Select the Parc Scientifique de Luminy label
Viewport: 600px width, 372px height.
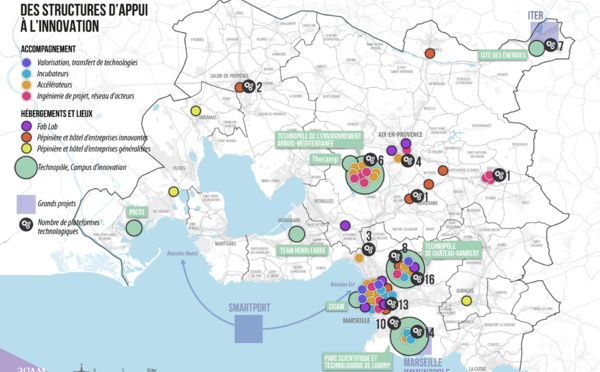point(357,362)
